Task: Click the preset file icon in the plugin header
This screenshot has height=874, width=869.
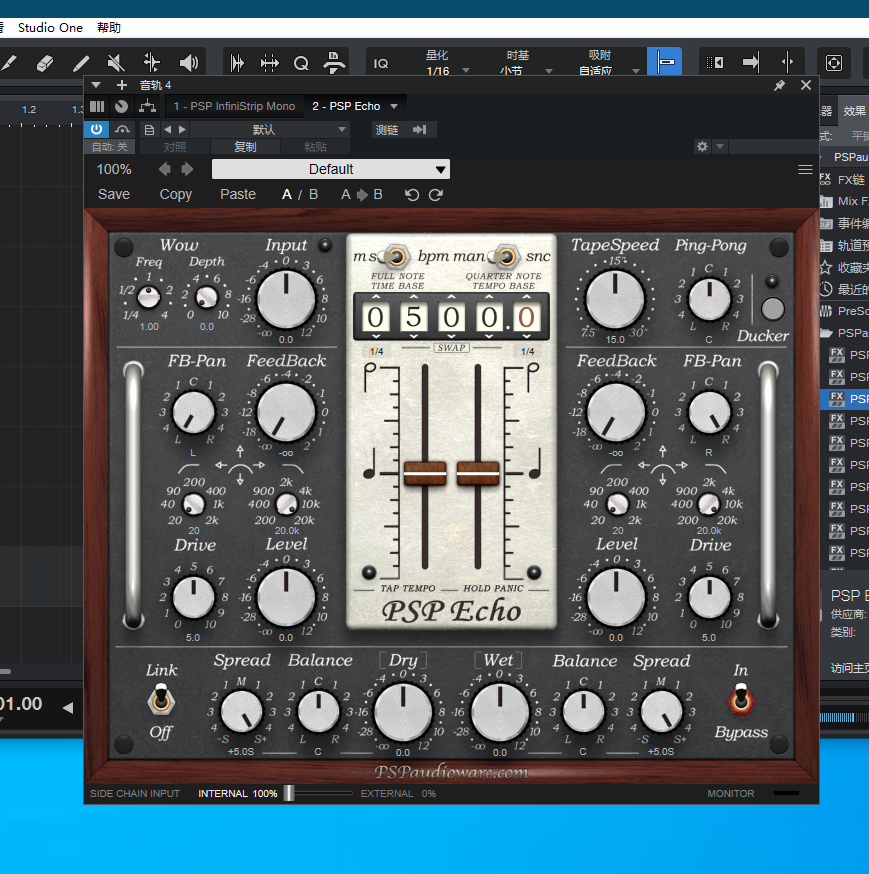Action: (x=149, y=130)
